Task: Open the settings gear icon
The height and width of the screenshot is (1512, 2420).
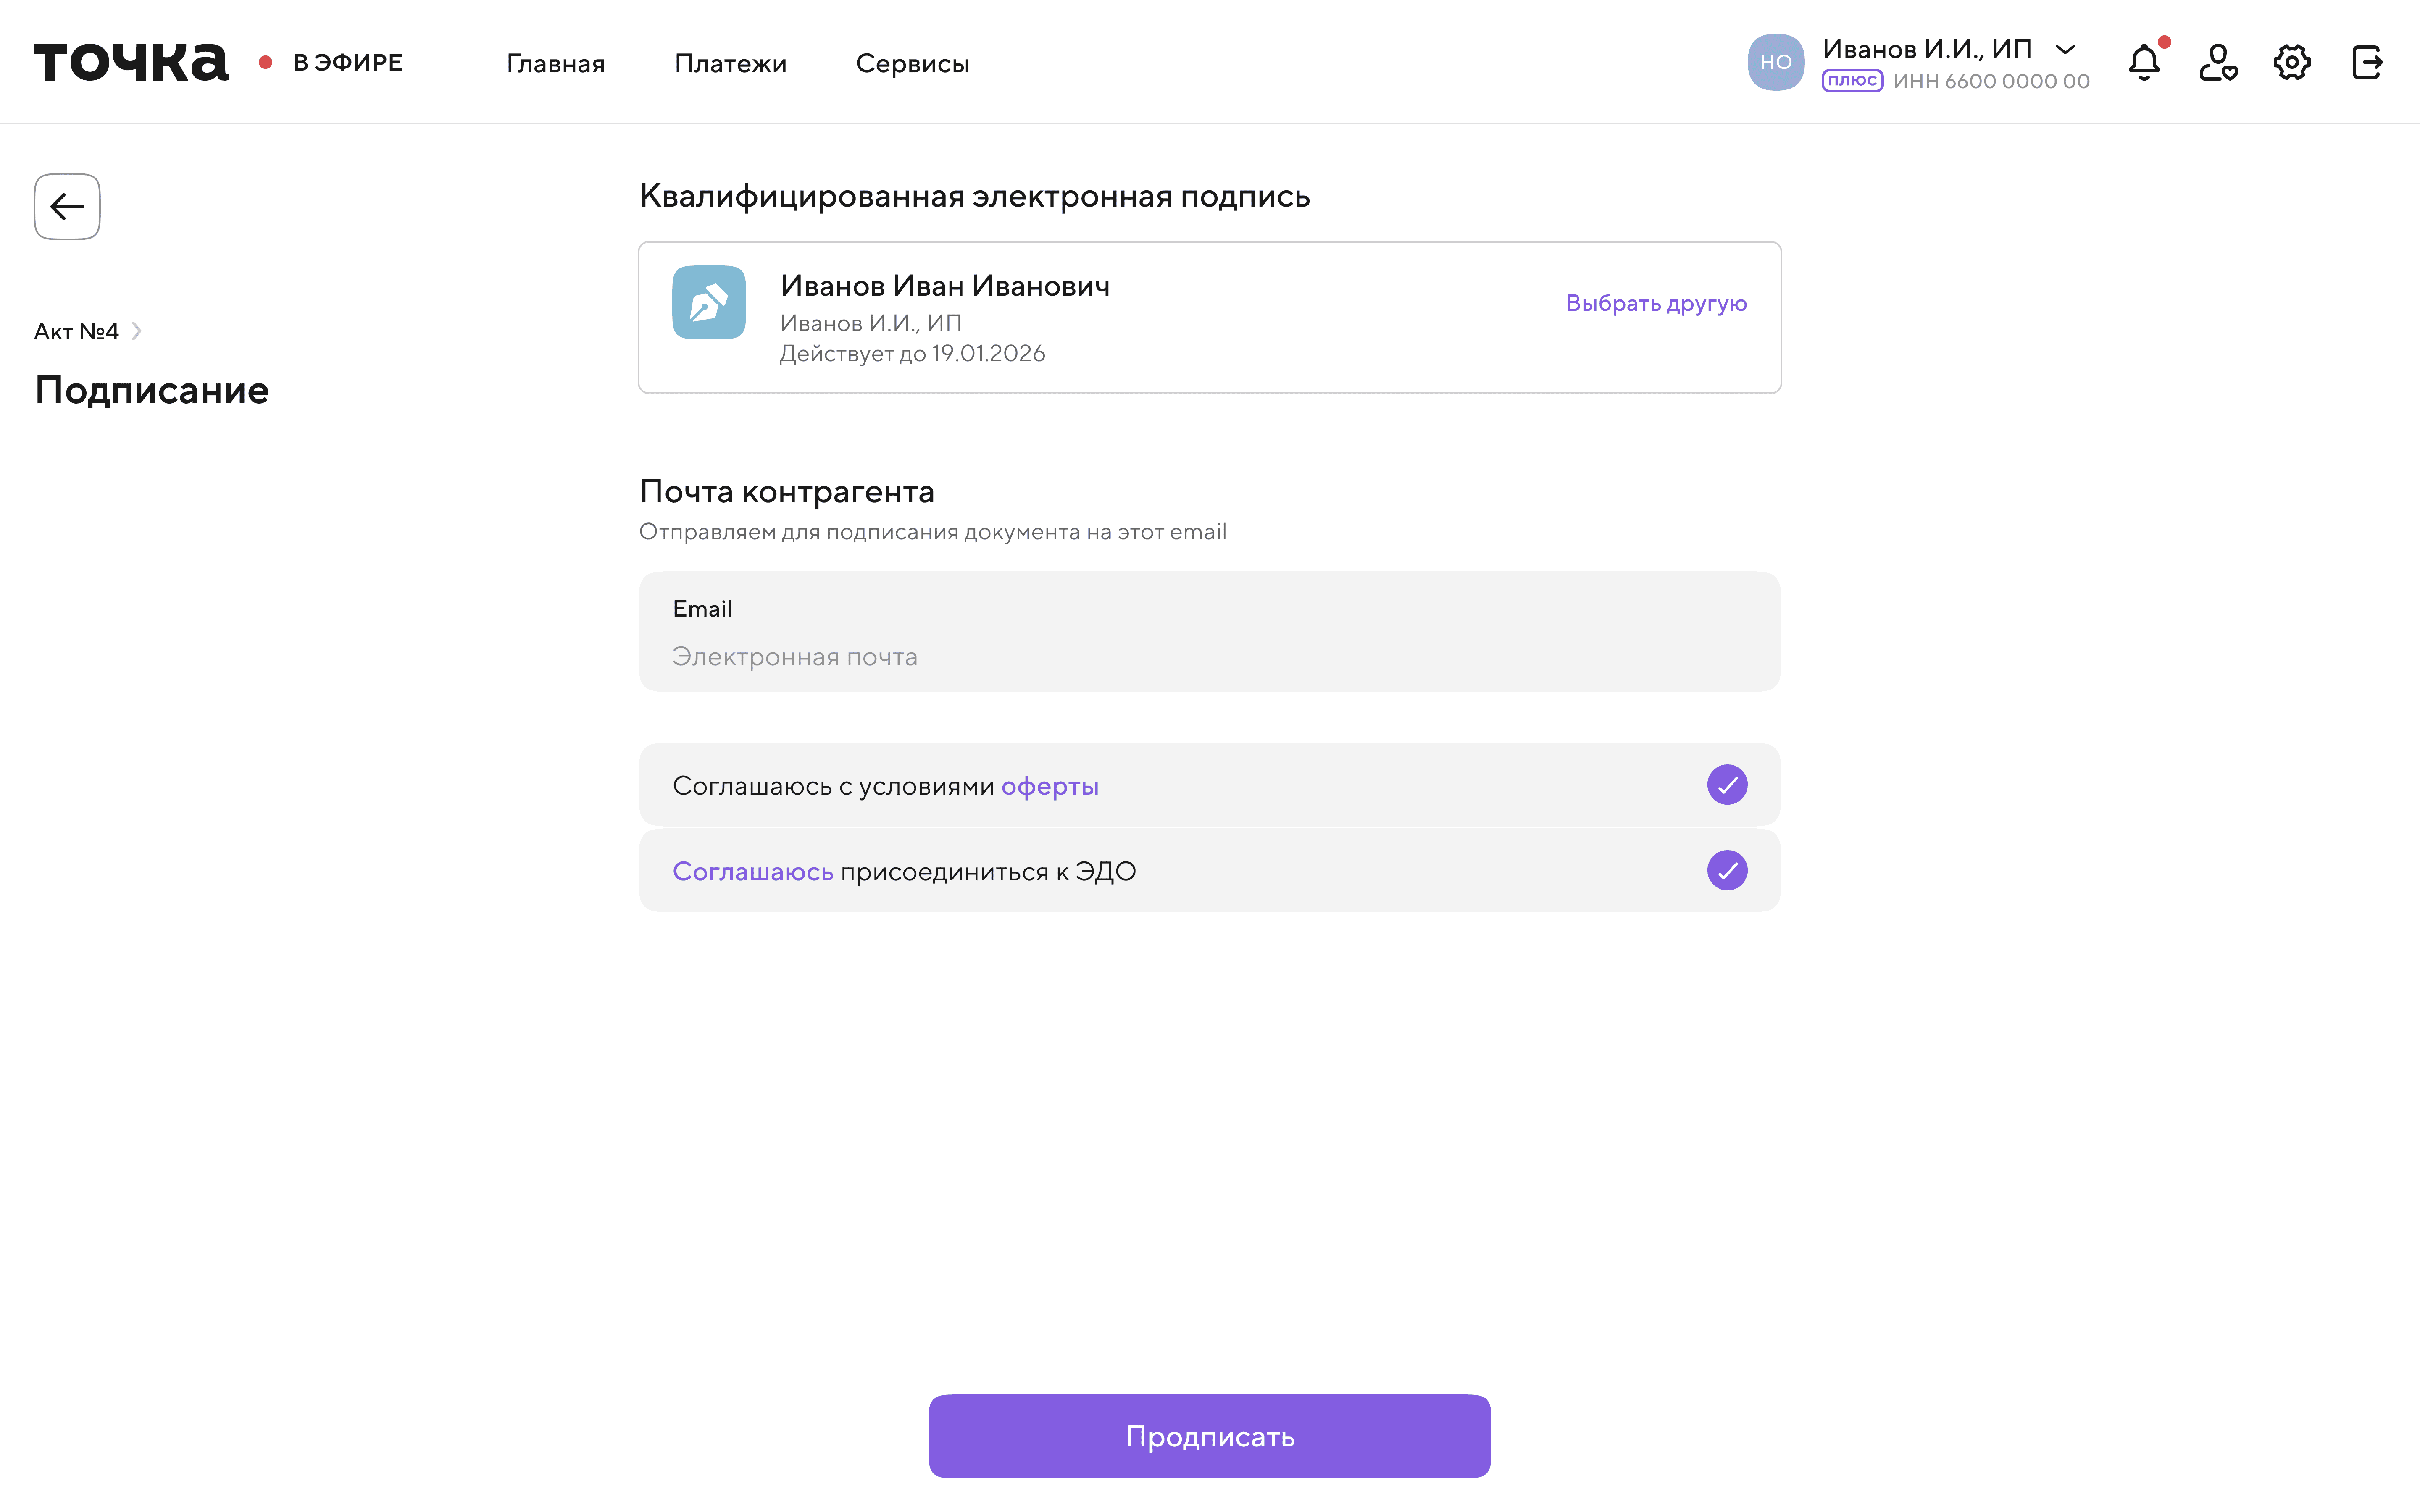Action: 2291,63
